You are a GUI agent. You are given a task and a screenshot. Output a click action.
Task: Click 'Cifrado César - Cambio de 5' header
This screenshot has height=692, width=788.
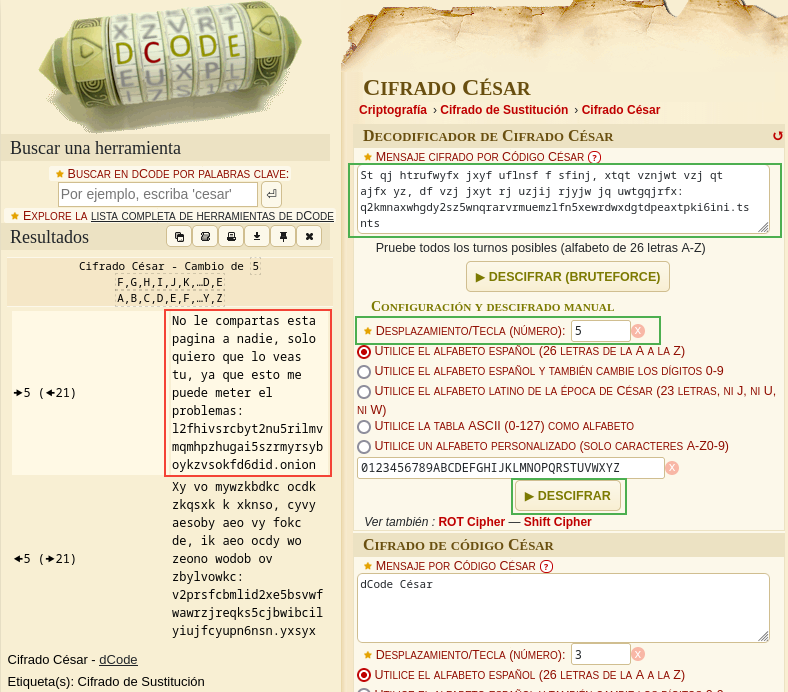coord(169,266)
